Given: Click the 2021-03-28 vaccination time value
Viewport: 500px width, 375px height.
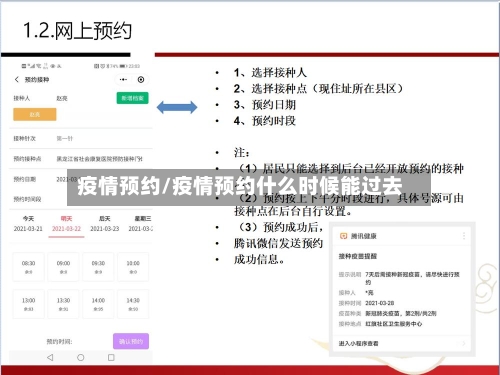Looking at the screenshot, I should pyautogui.click(x=380, y=303).
